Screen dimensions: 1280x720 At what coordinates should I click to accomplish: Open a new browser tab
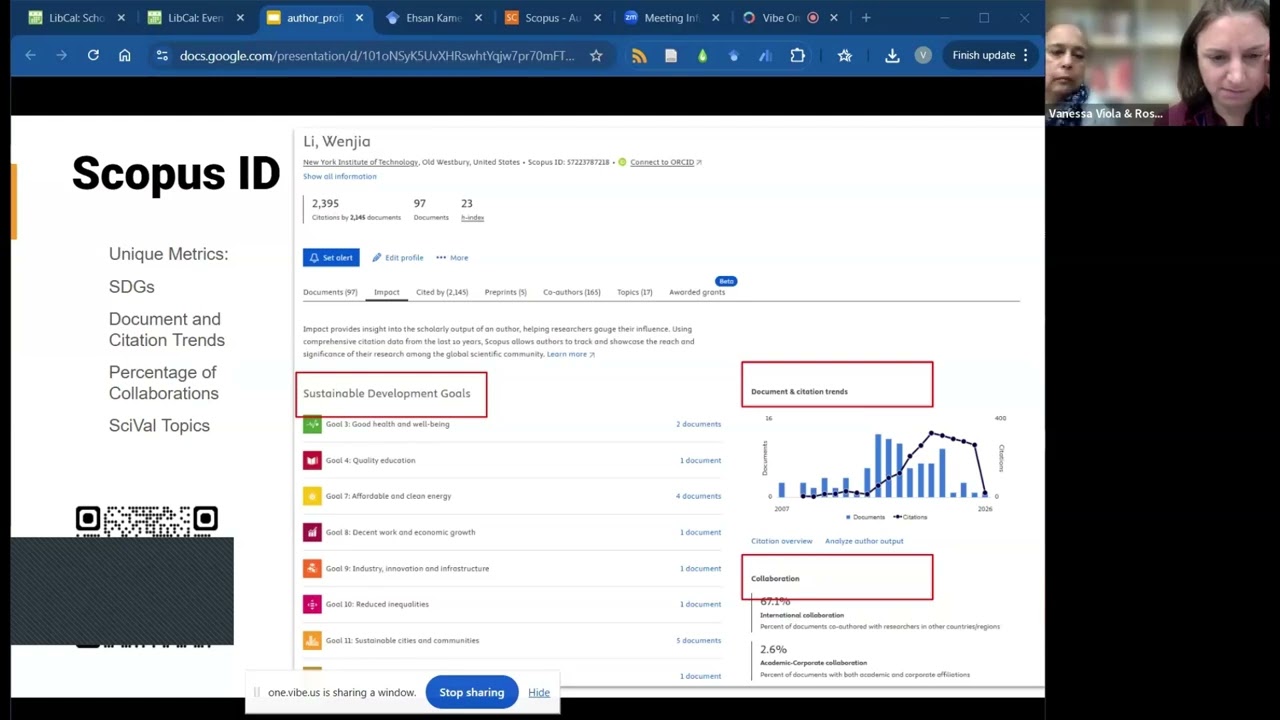[x=866, y=18]
